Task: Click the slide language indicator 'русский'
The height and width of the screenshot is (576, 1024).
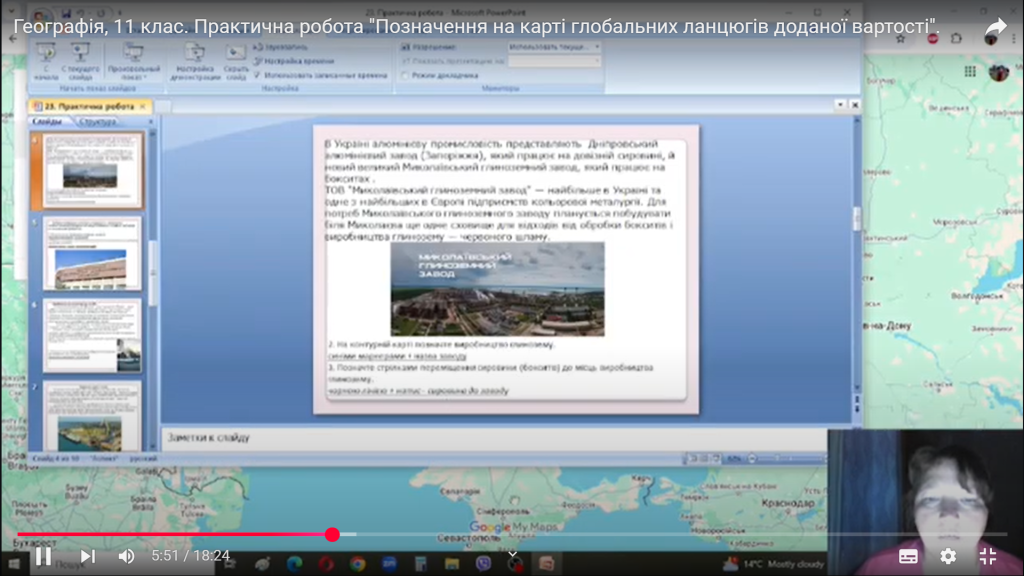Action: tap(143, 458)
